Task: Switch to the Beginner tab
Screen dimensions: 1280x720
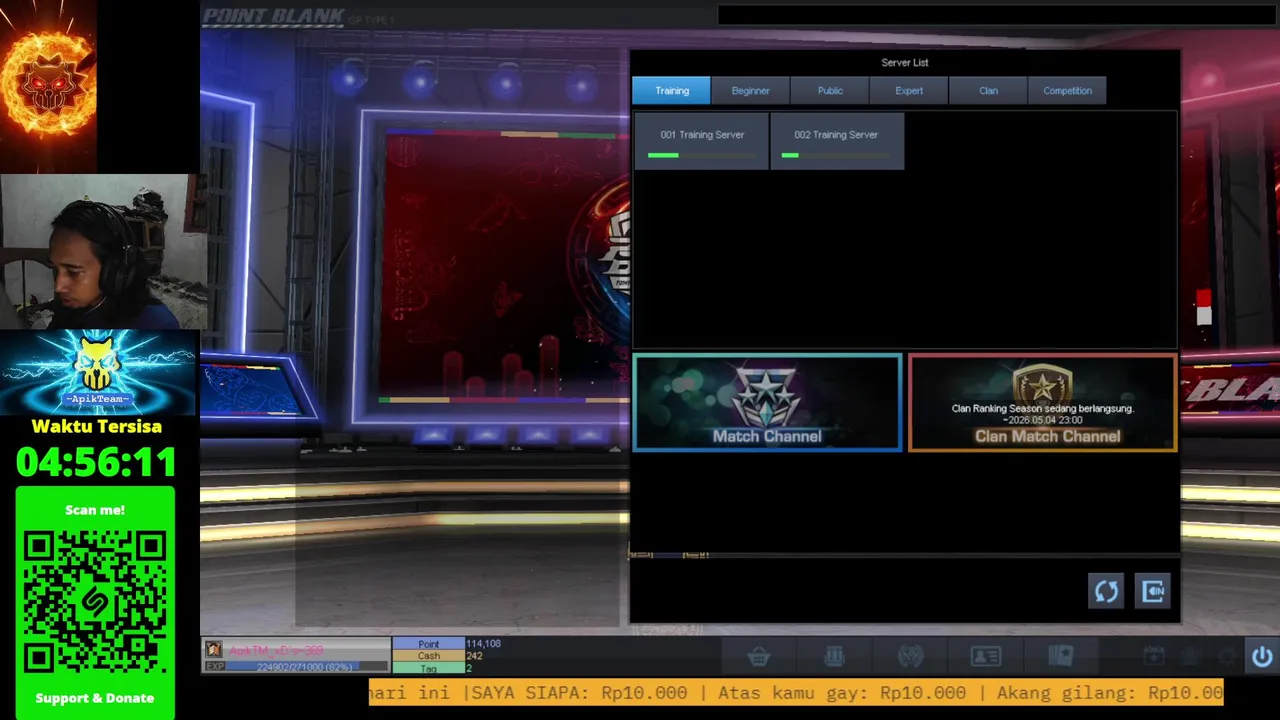Action: (x=750, y=91)
